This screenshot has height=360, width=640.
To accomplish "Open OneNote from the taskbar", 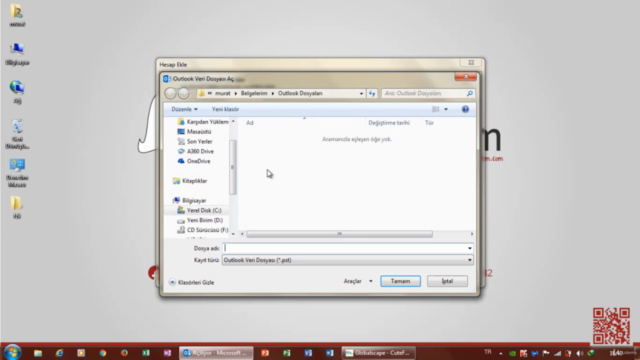I will point(167,353).
